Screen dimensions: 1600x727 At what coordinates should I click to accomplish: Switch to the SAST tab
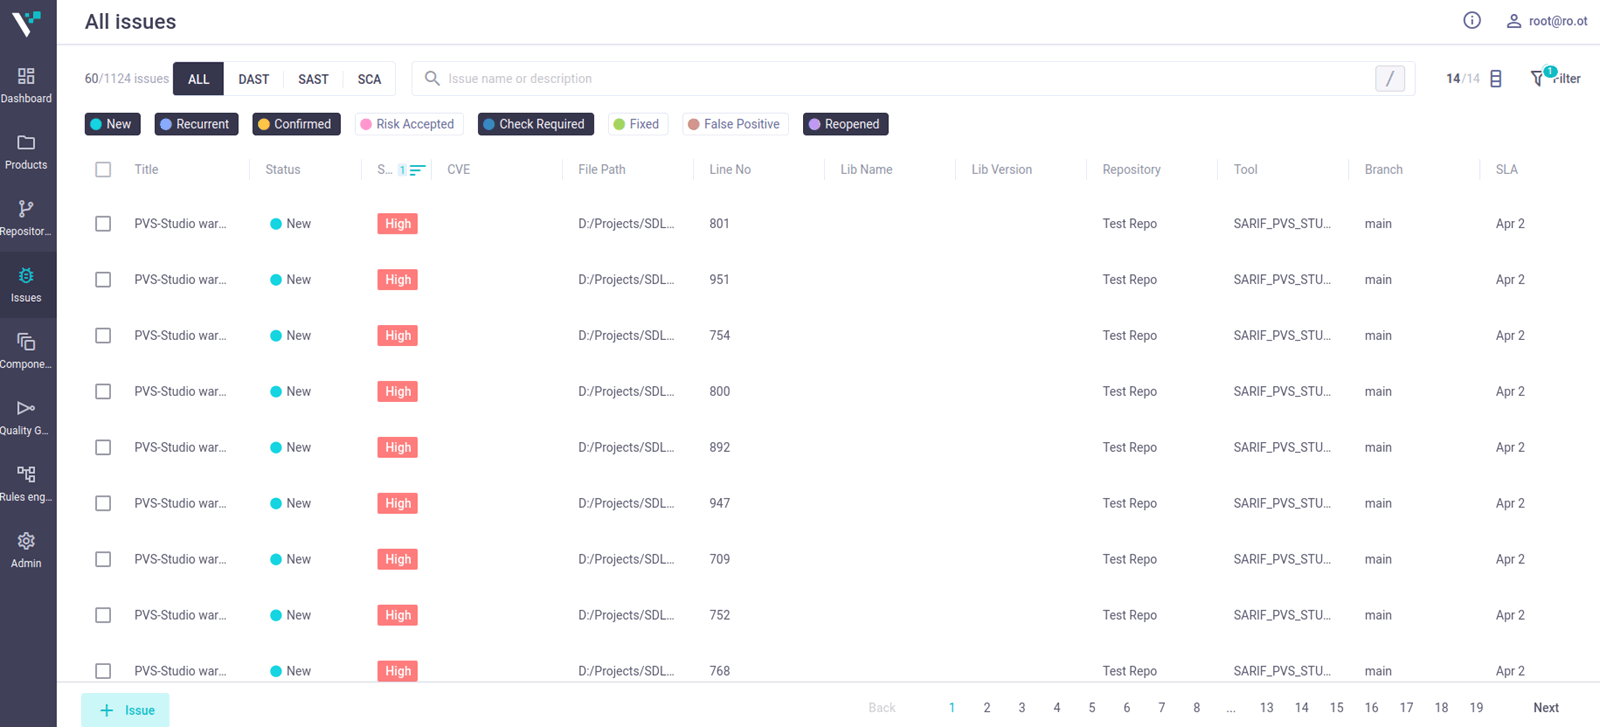313,79
